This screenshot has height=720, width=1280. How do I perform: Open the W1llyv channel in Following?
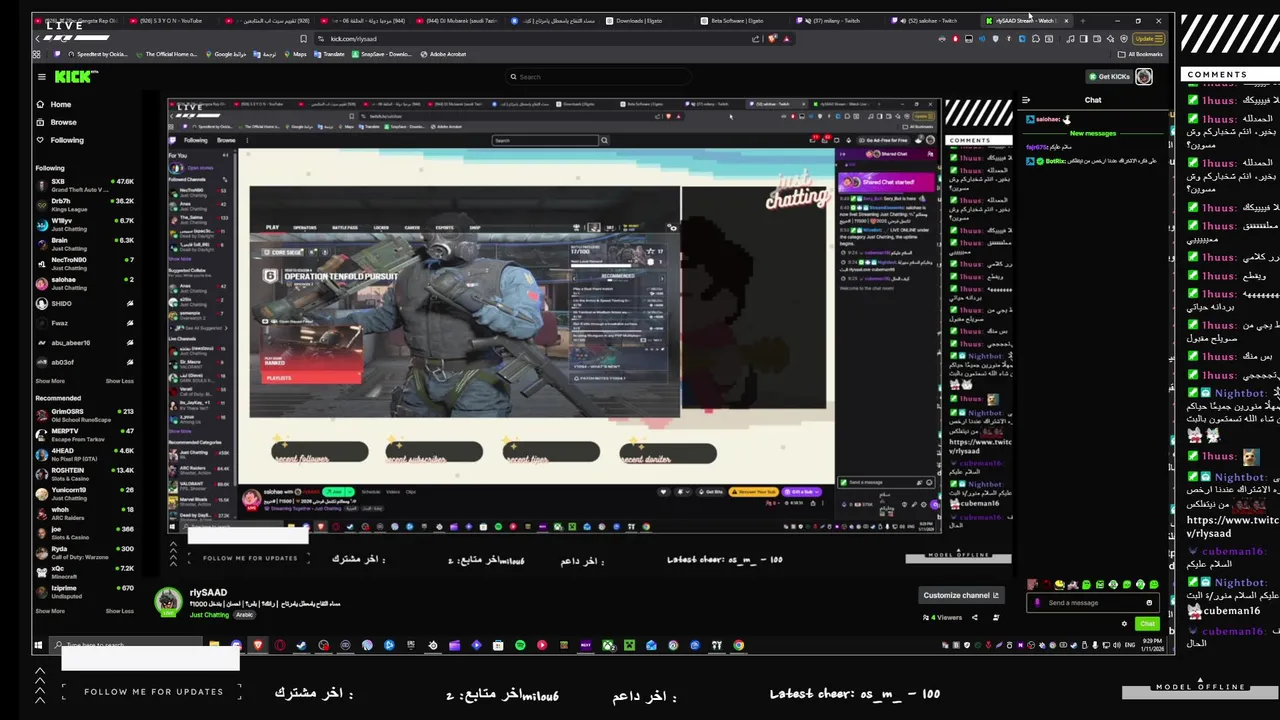(85, 224)
